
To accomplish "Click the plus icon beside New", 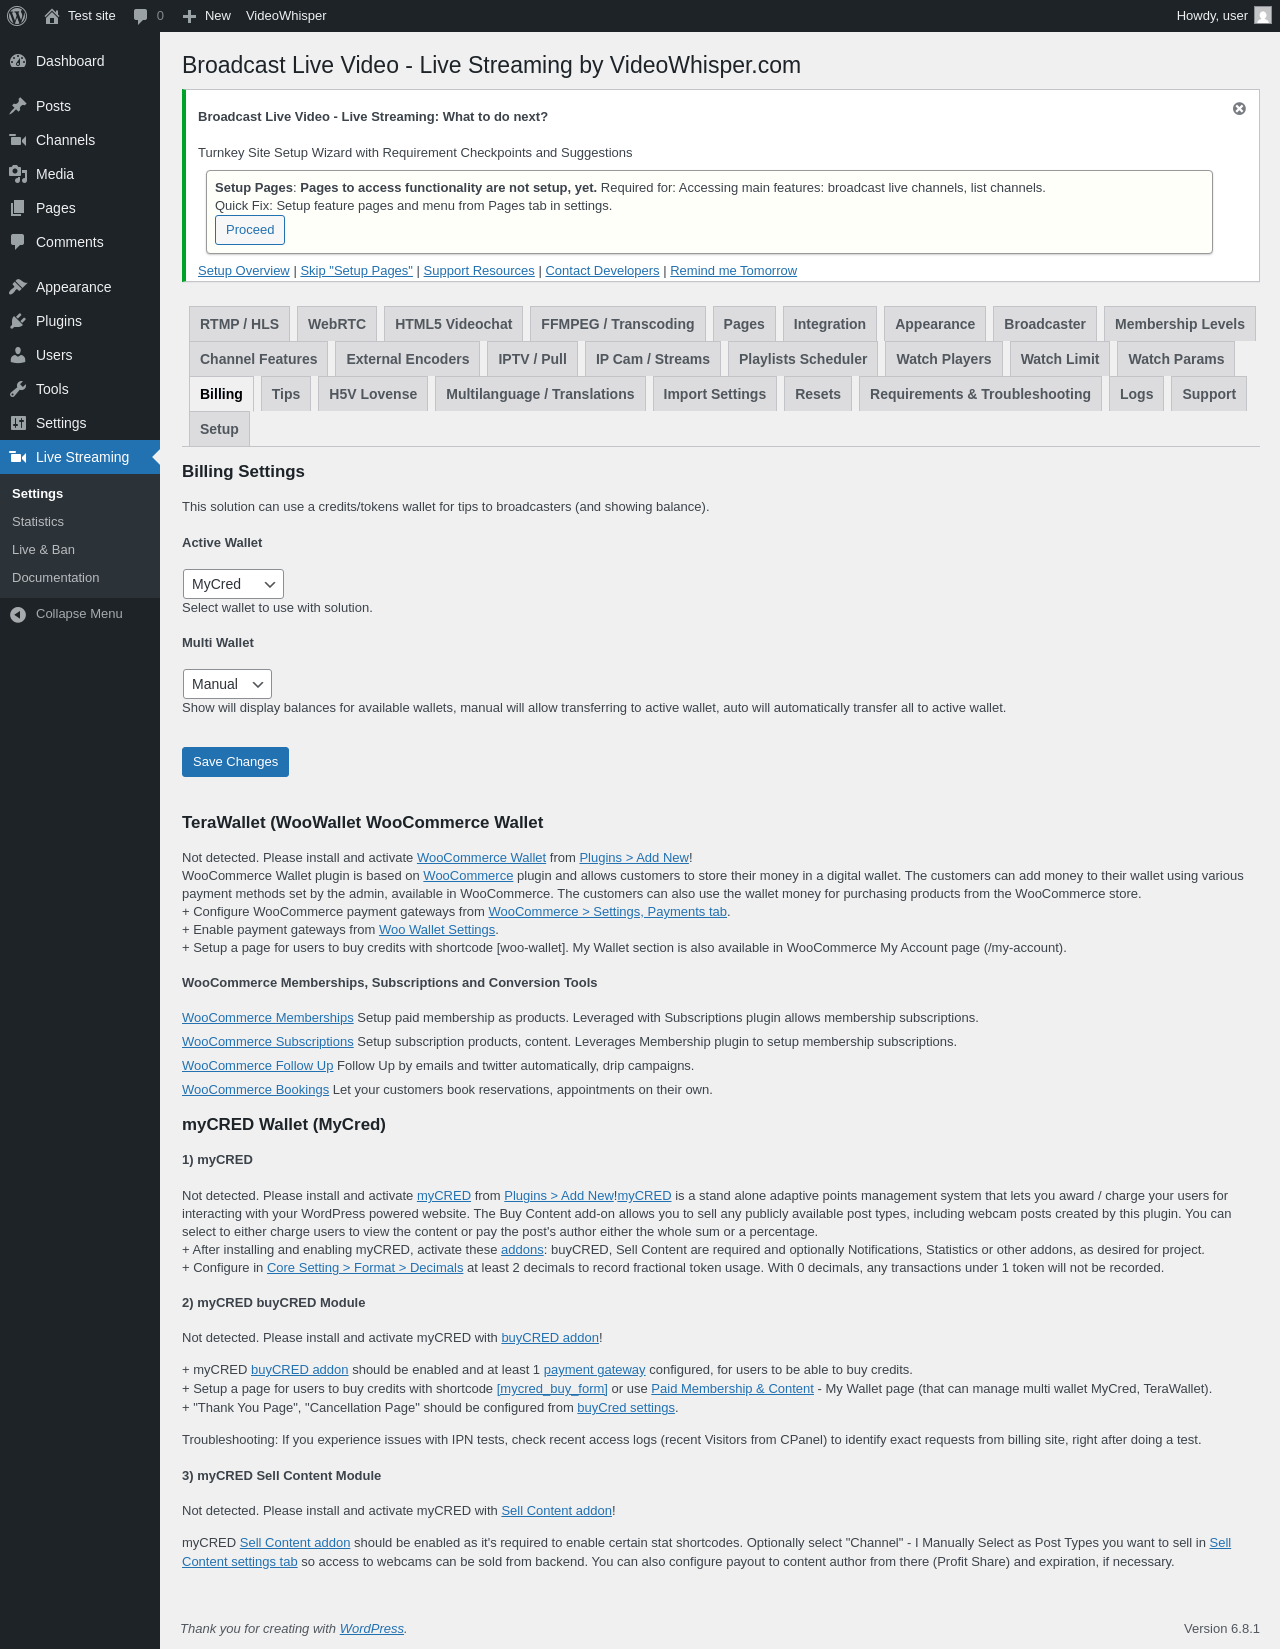I will coord(189,16).
